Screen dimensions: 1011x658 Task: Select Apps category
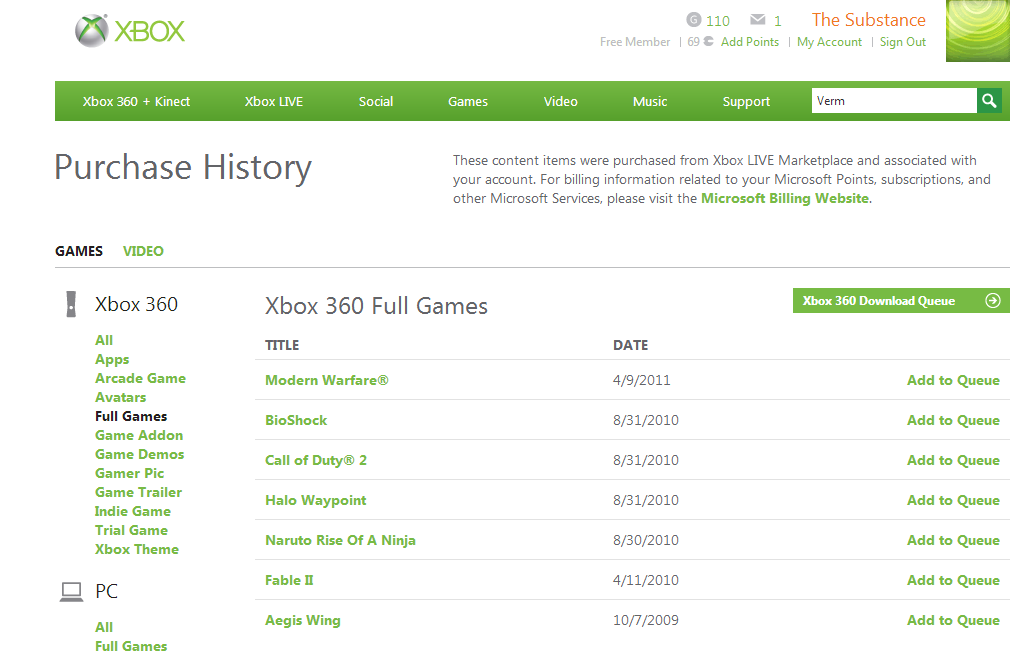coord(112,360)
